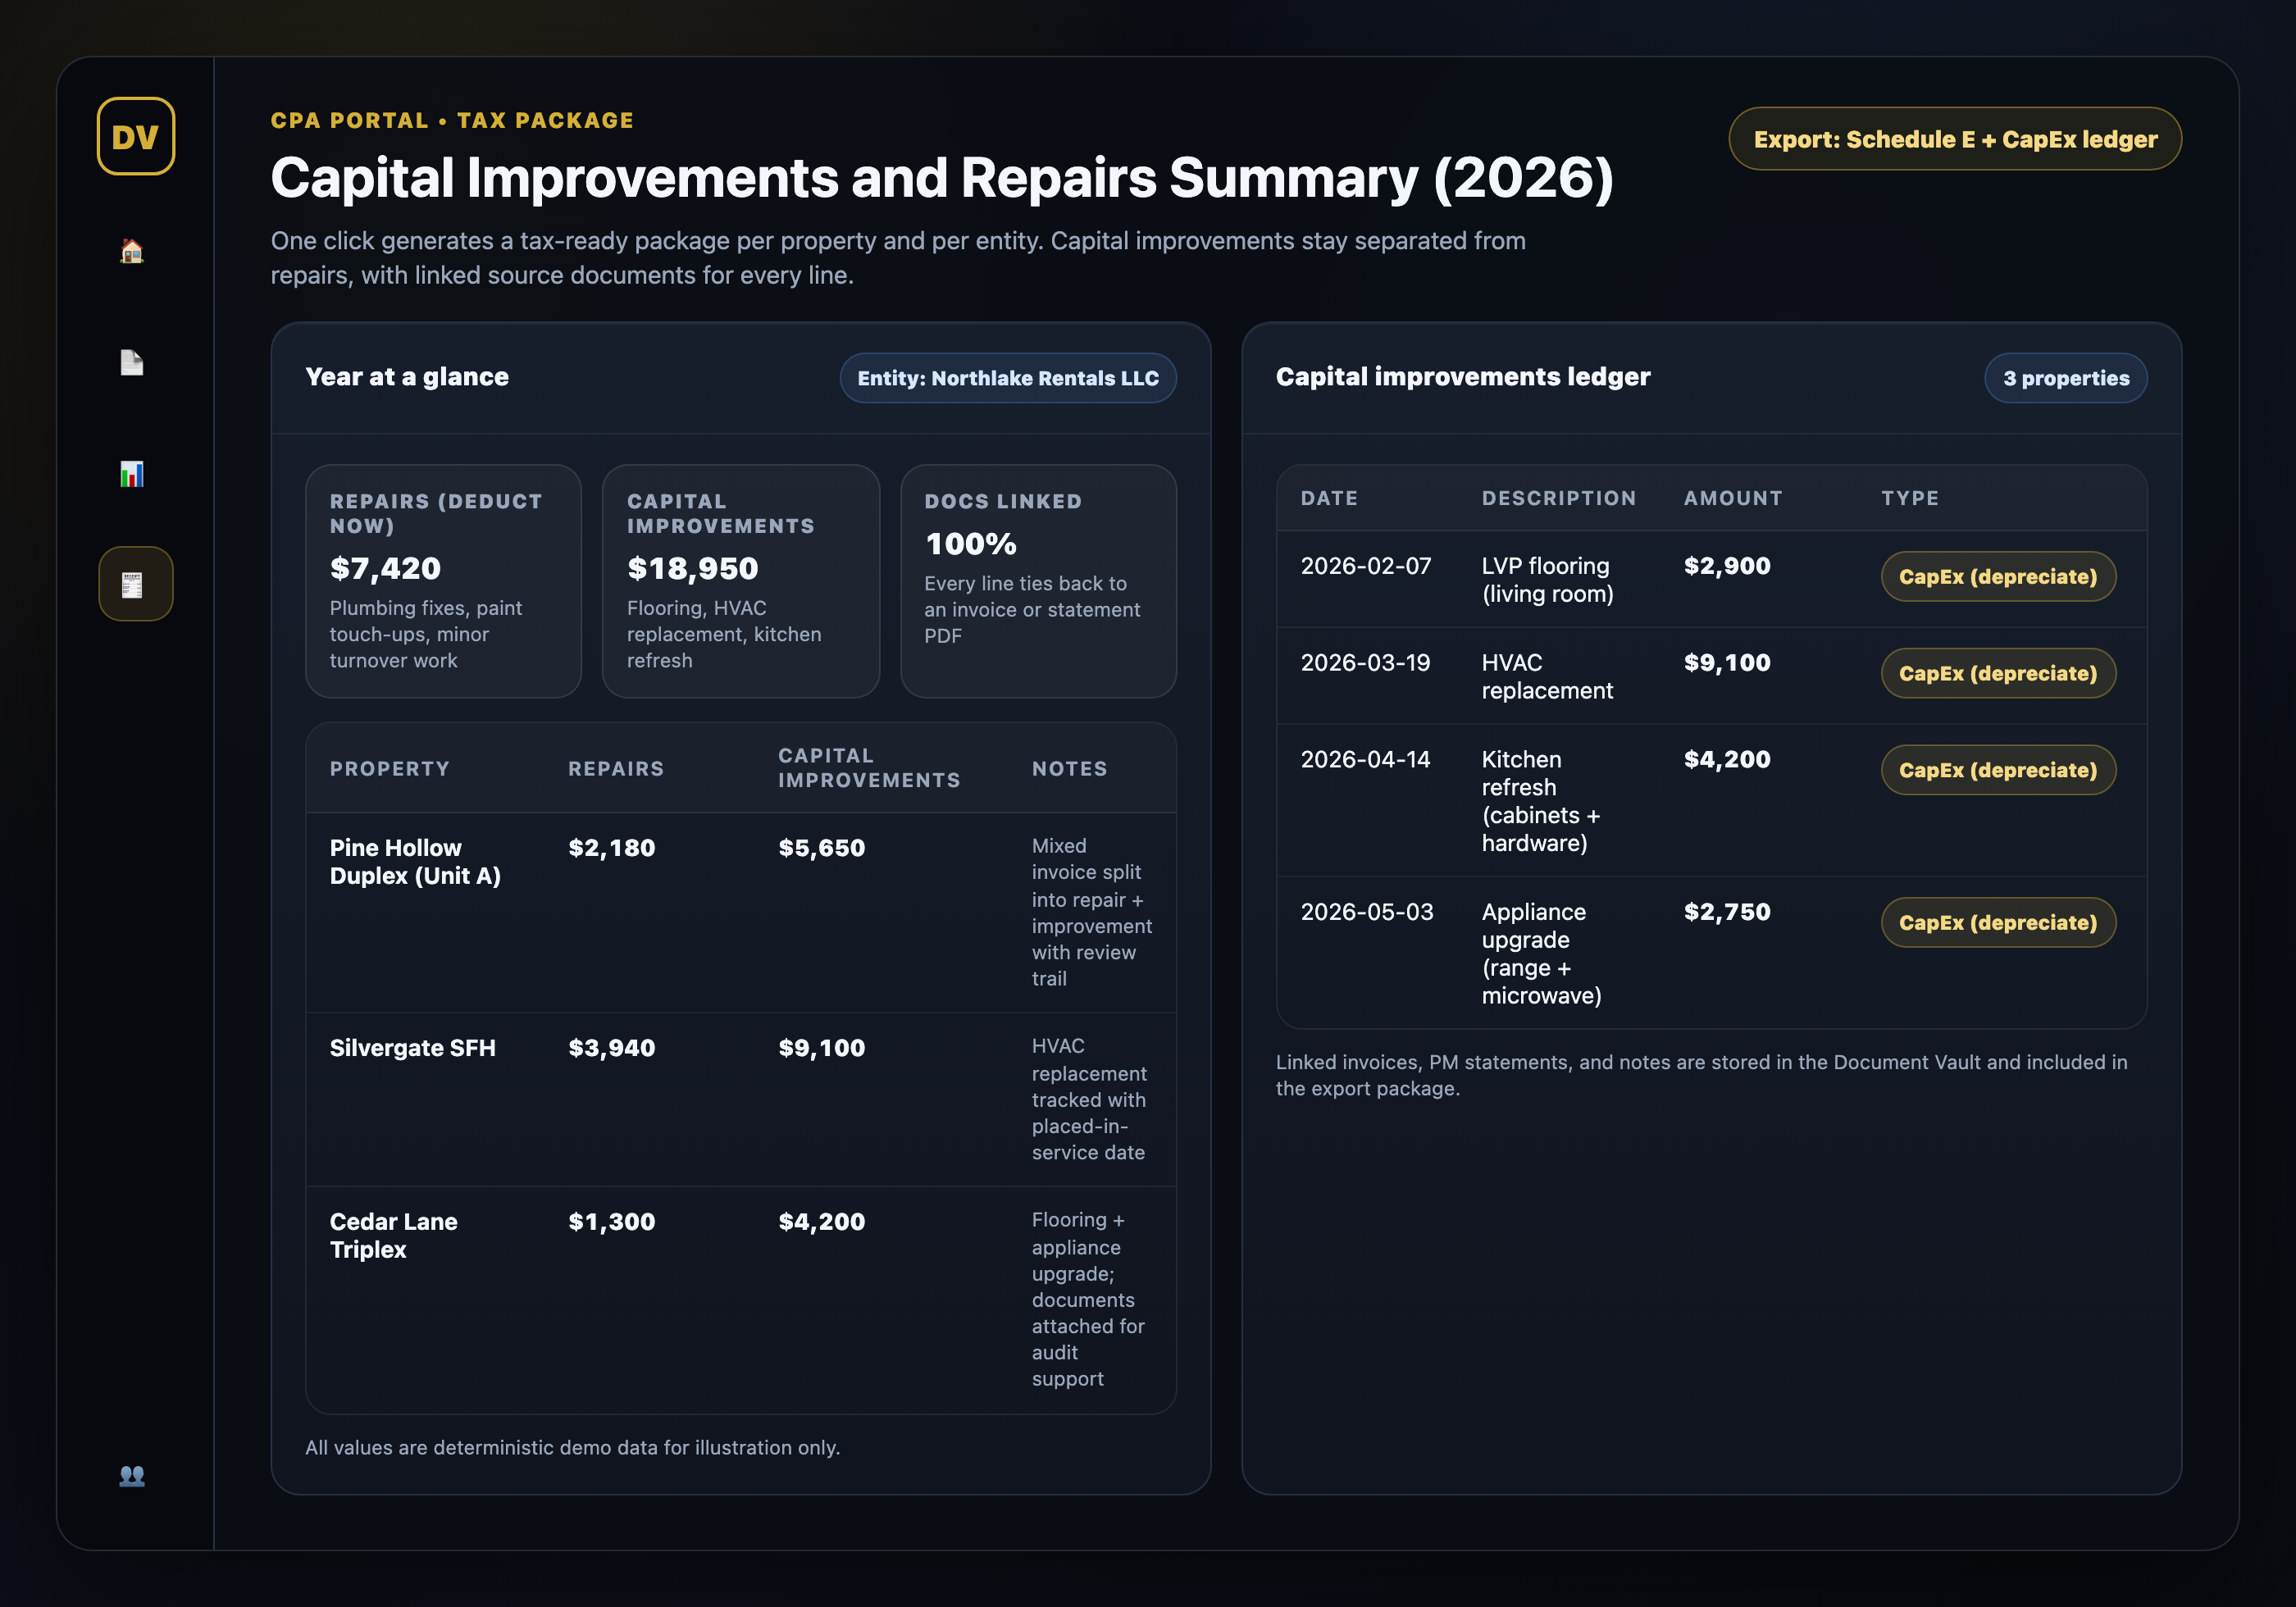This screenshot has height=1607, width=2296.
Task: Select the active receipt tax package icon
Action: coord(135,584)
